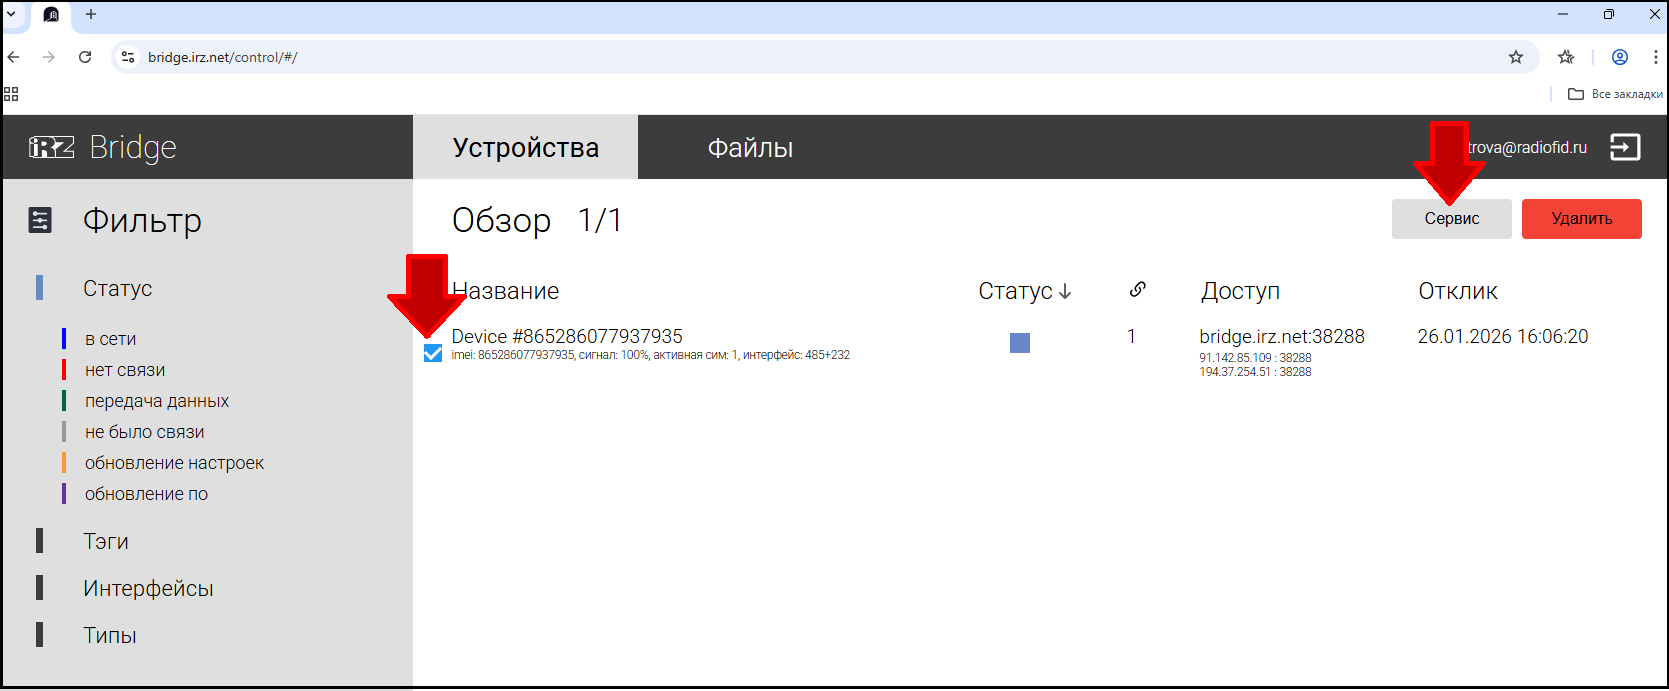Open the Устройства tab
Image resolution: width=1669 pixels, height=691 pixels.
(525, 148)
